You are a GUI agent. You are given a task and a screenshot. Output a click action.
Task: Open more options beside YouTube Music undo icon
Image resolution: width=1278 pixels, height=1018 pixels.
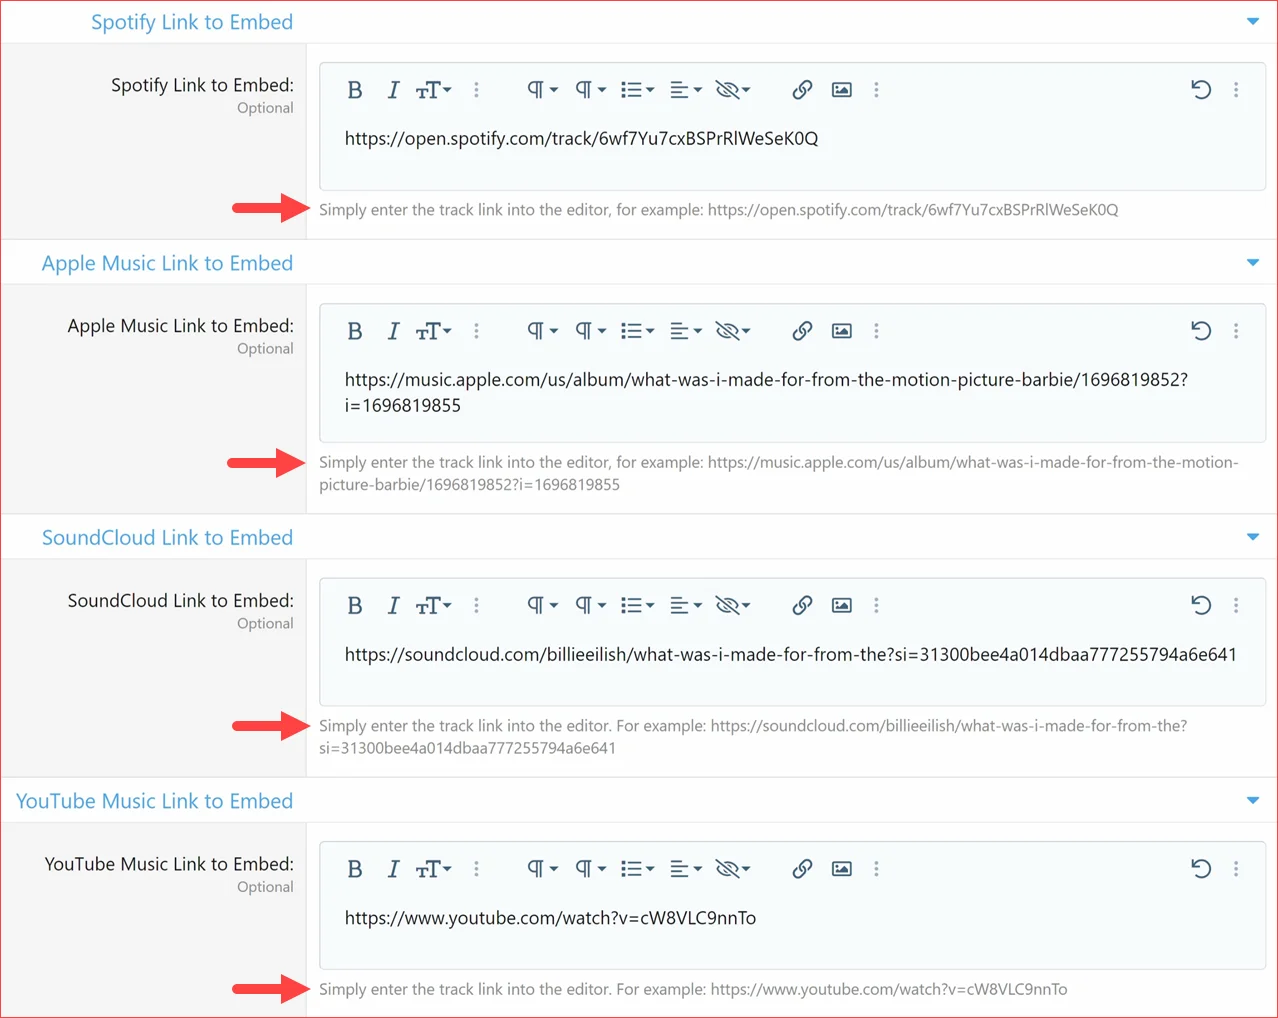click(x=1236, y=869)
